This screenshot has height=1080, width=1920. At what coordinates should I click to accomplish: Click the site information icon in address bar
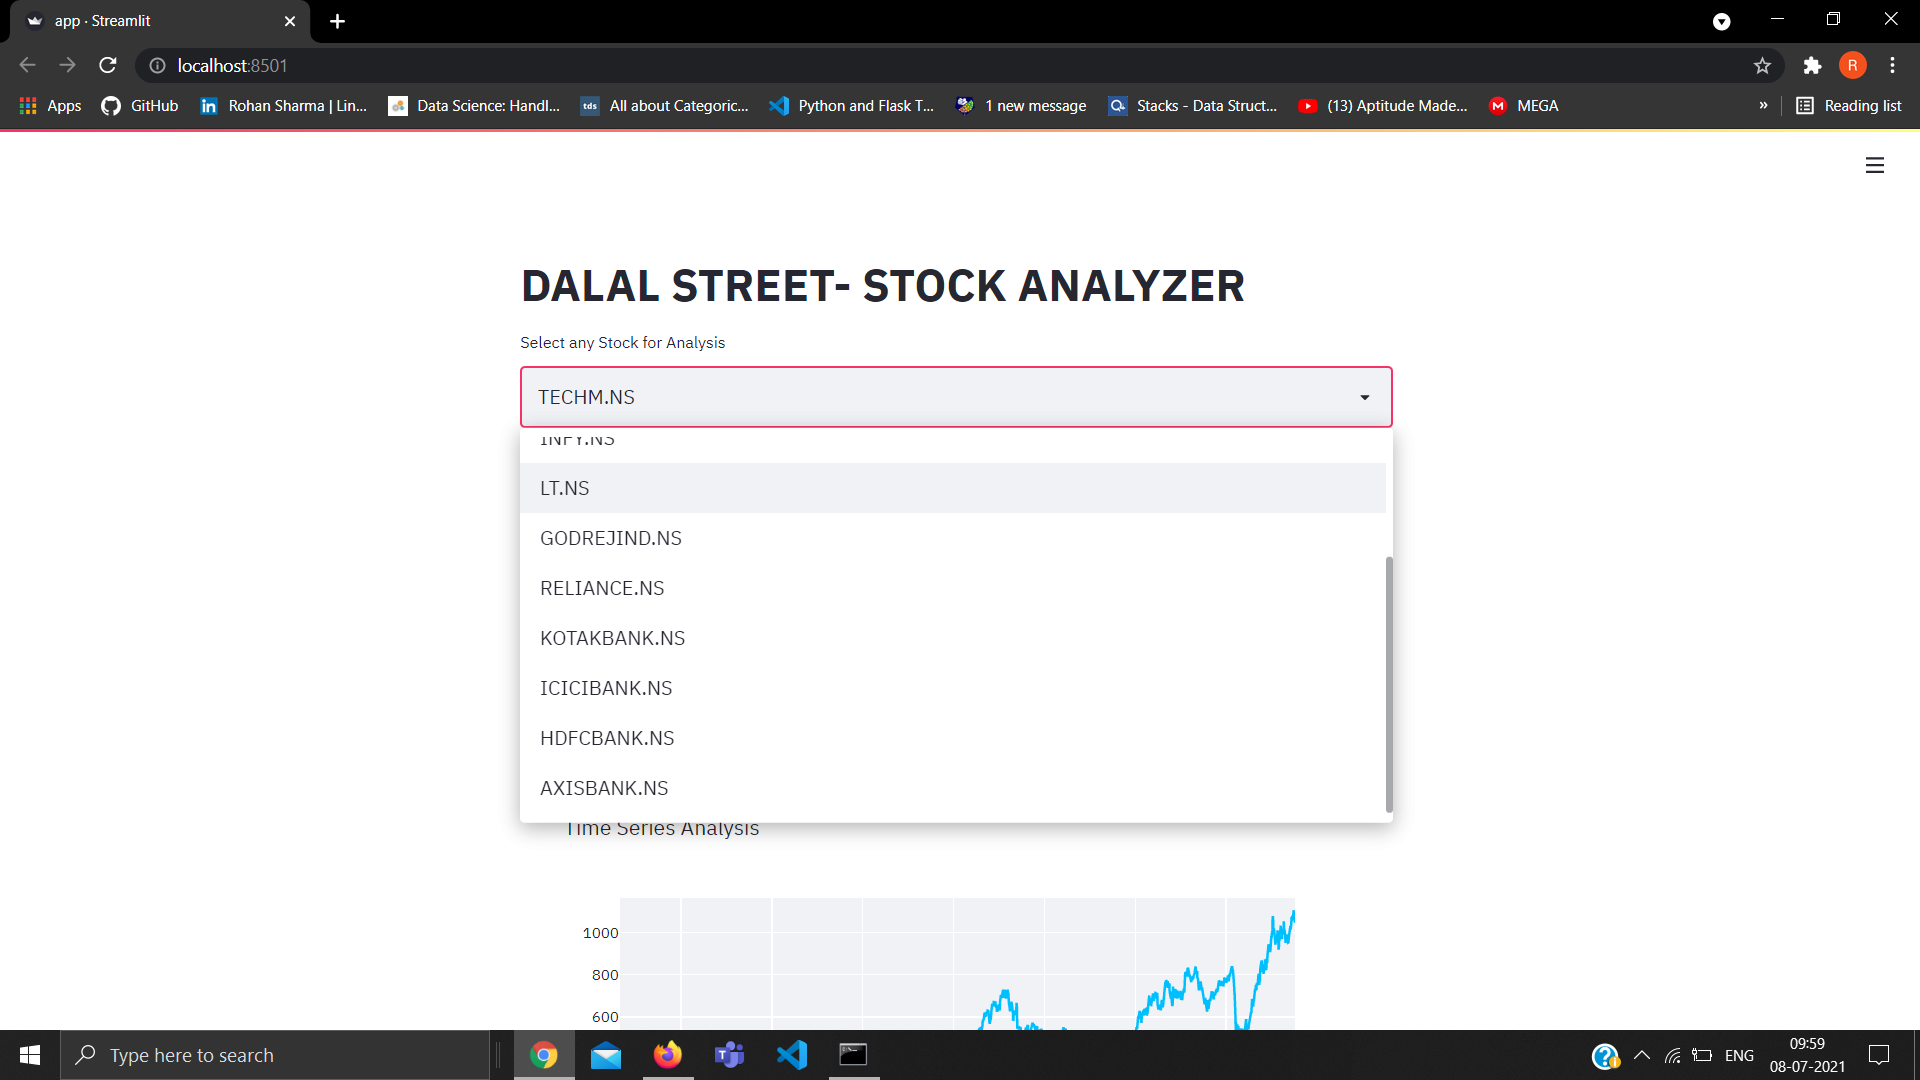(157, 65)
